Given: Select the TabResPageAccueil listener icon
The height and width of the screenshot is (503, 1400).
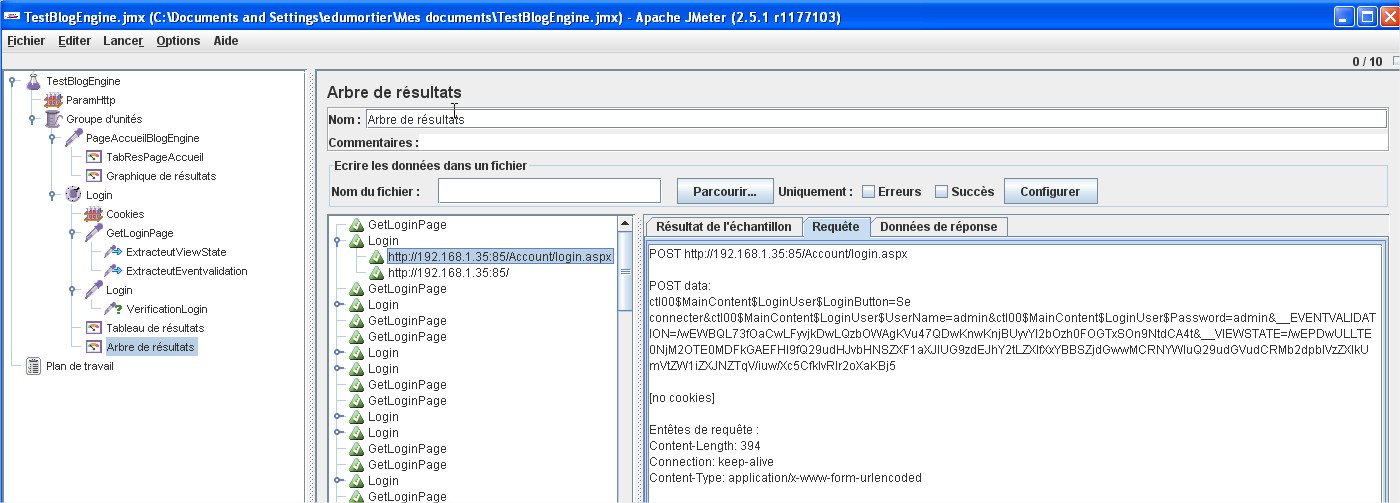Looking at the screenshot, I should point(93,157).
